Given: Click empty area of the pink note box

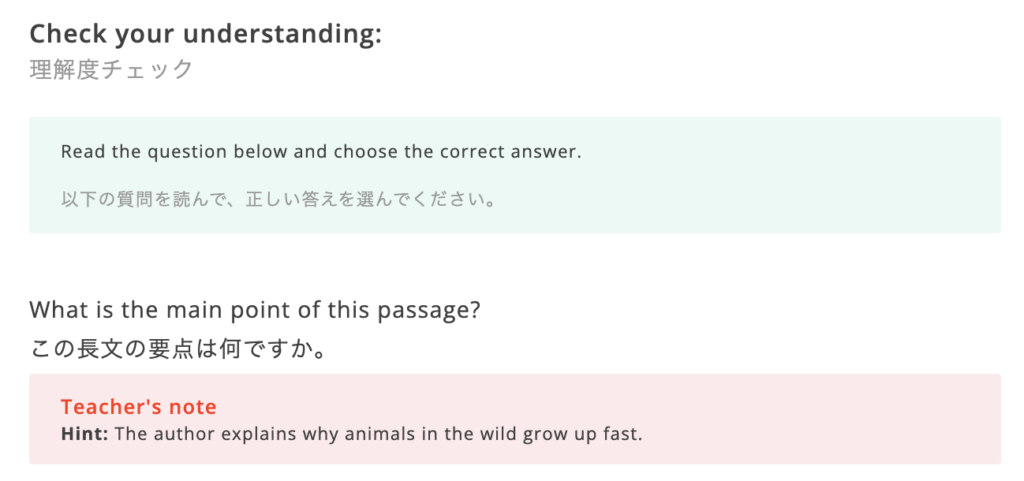Looking at the screenshot, I should tap(850, 420).
